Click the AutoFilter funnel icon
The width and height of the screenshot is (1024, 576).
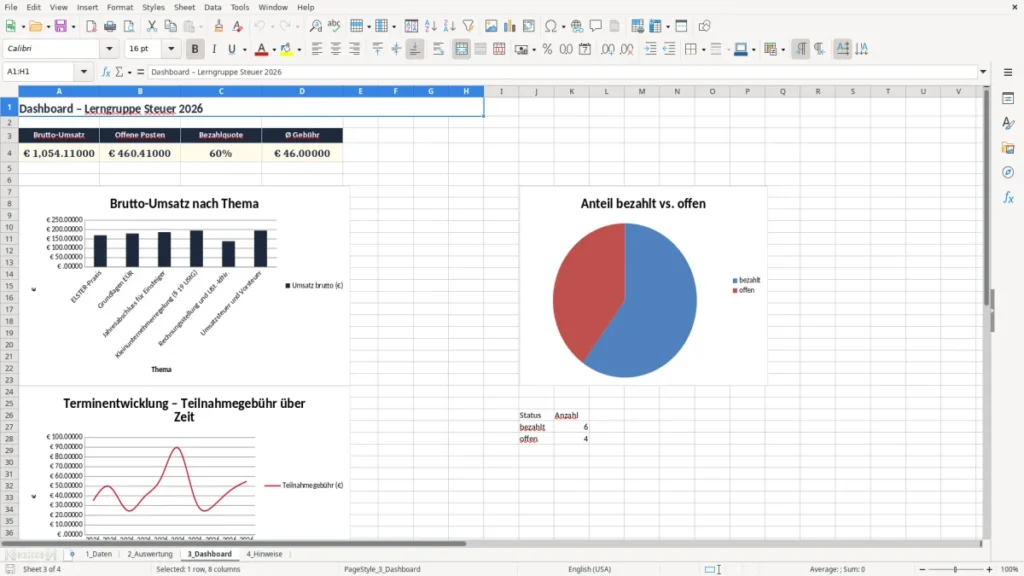468,26
